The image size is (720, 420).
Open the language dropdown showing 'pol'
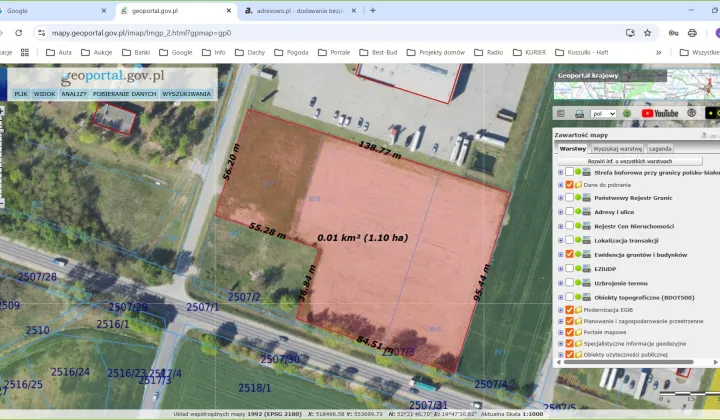click(604, 113)
